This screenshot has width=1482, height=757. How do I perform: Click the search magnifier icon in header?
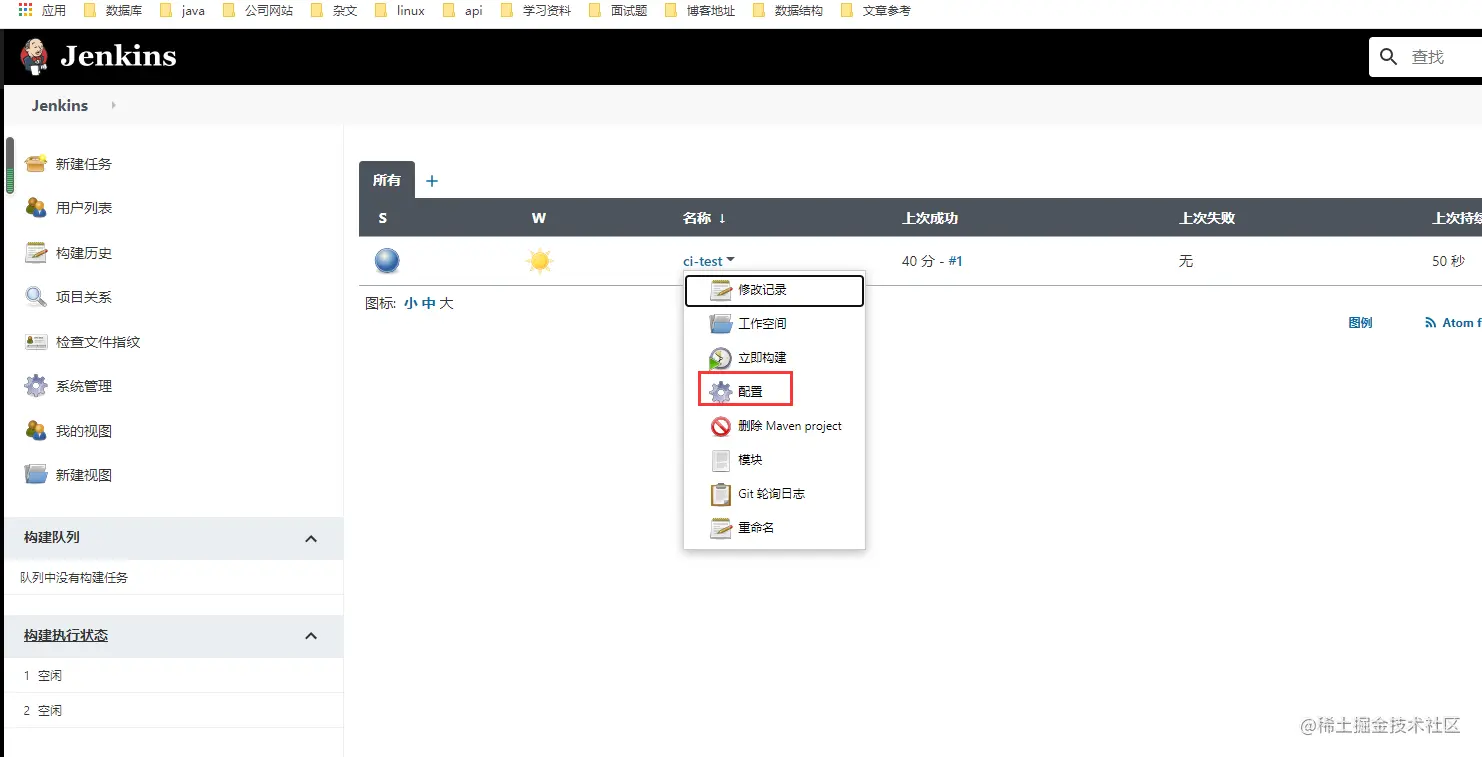[x=1389, y=57]
